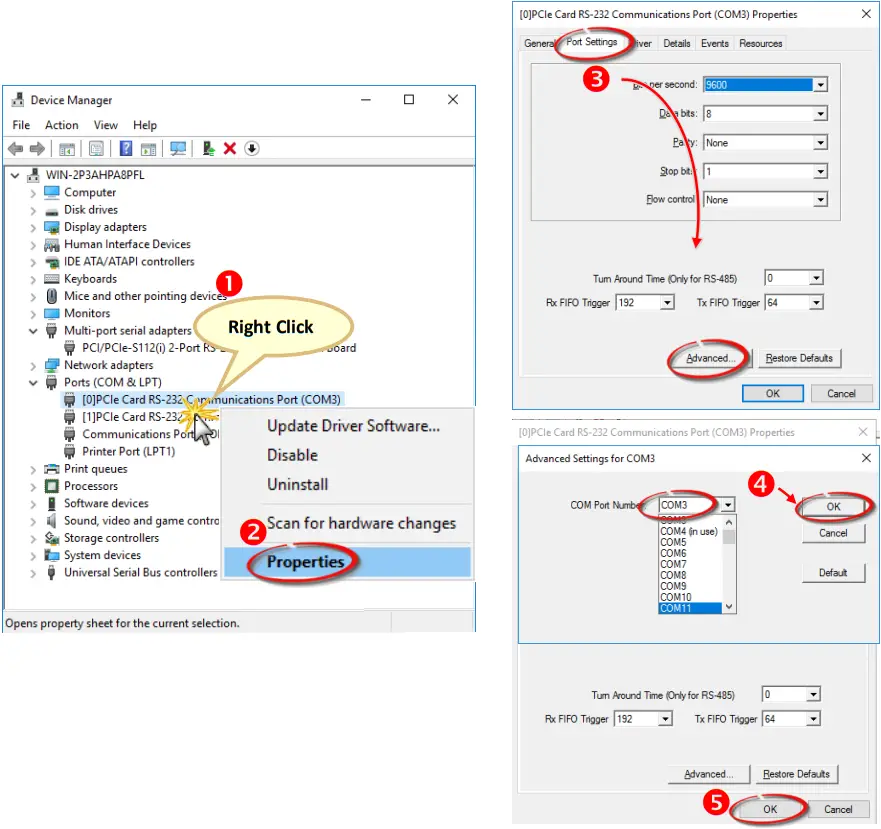The height and width of the screenshot is (829, 881).
Task: Click the Human Interface Devices icon
Action: tap(52, 244)
